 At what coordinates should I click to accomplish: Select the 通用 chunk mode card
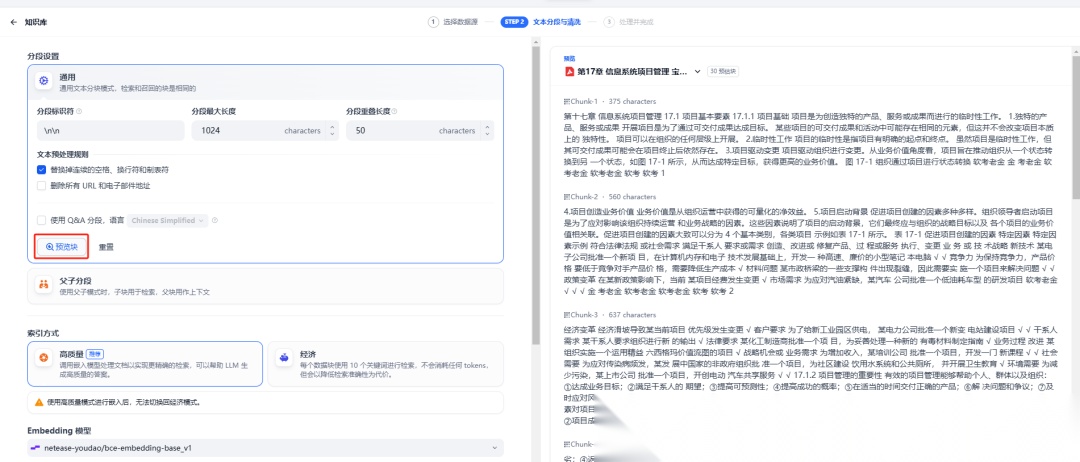(x=265, y=81)
